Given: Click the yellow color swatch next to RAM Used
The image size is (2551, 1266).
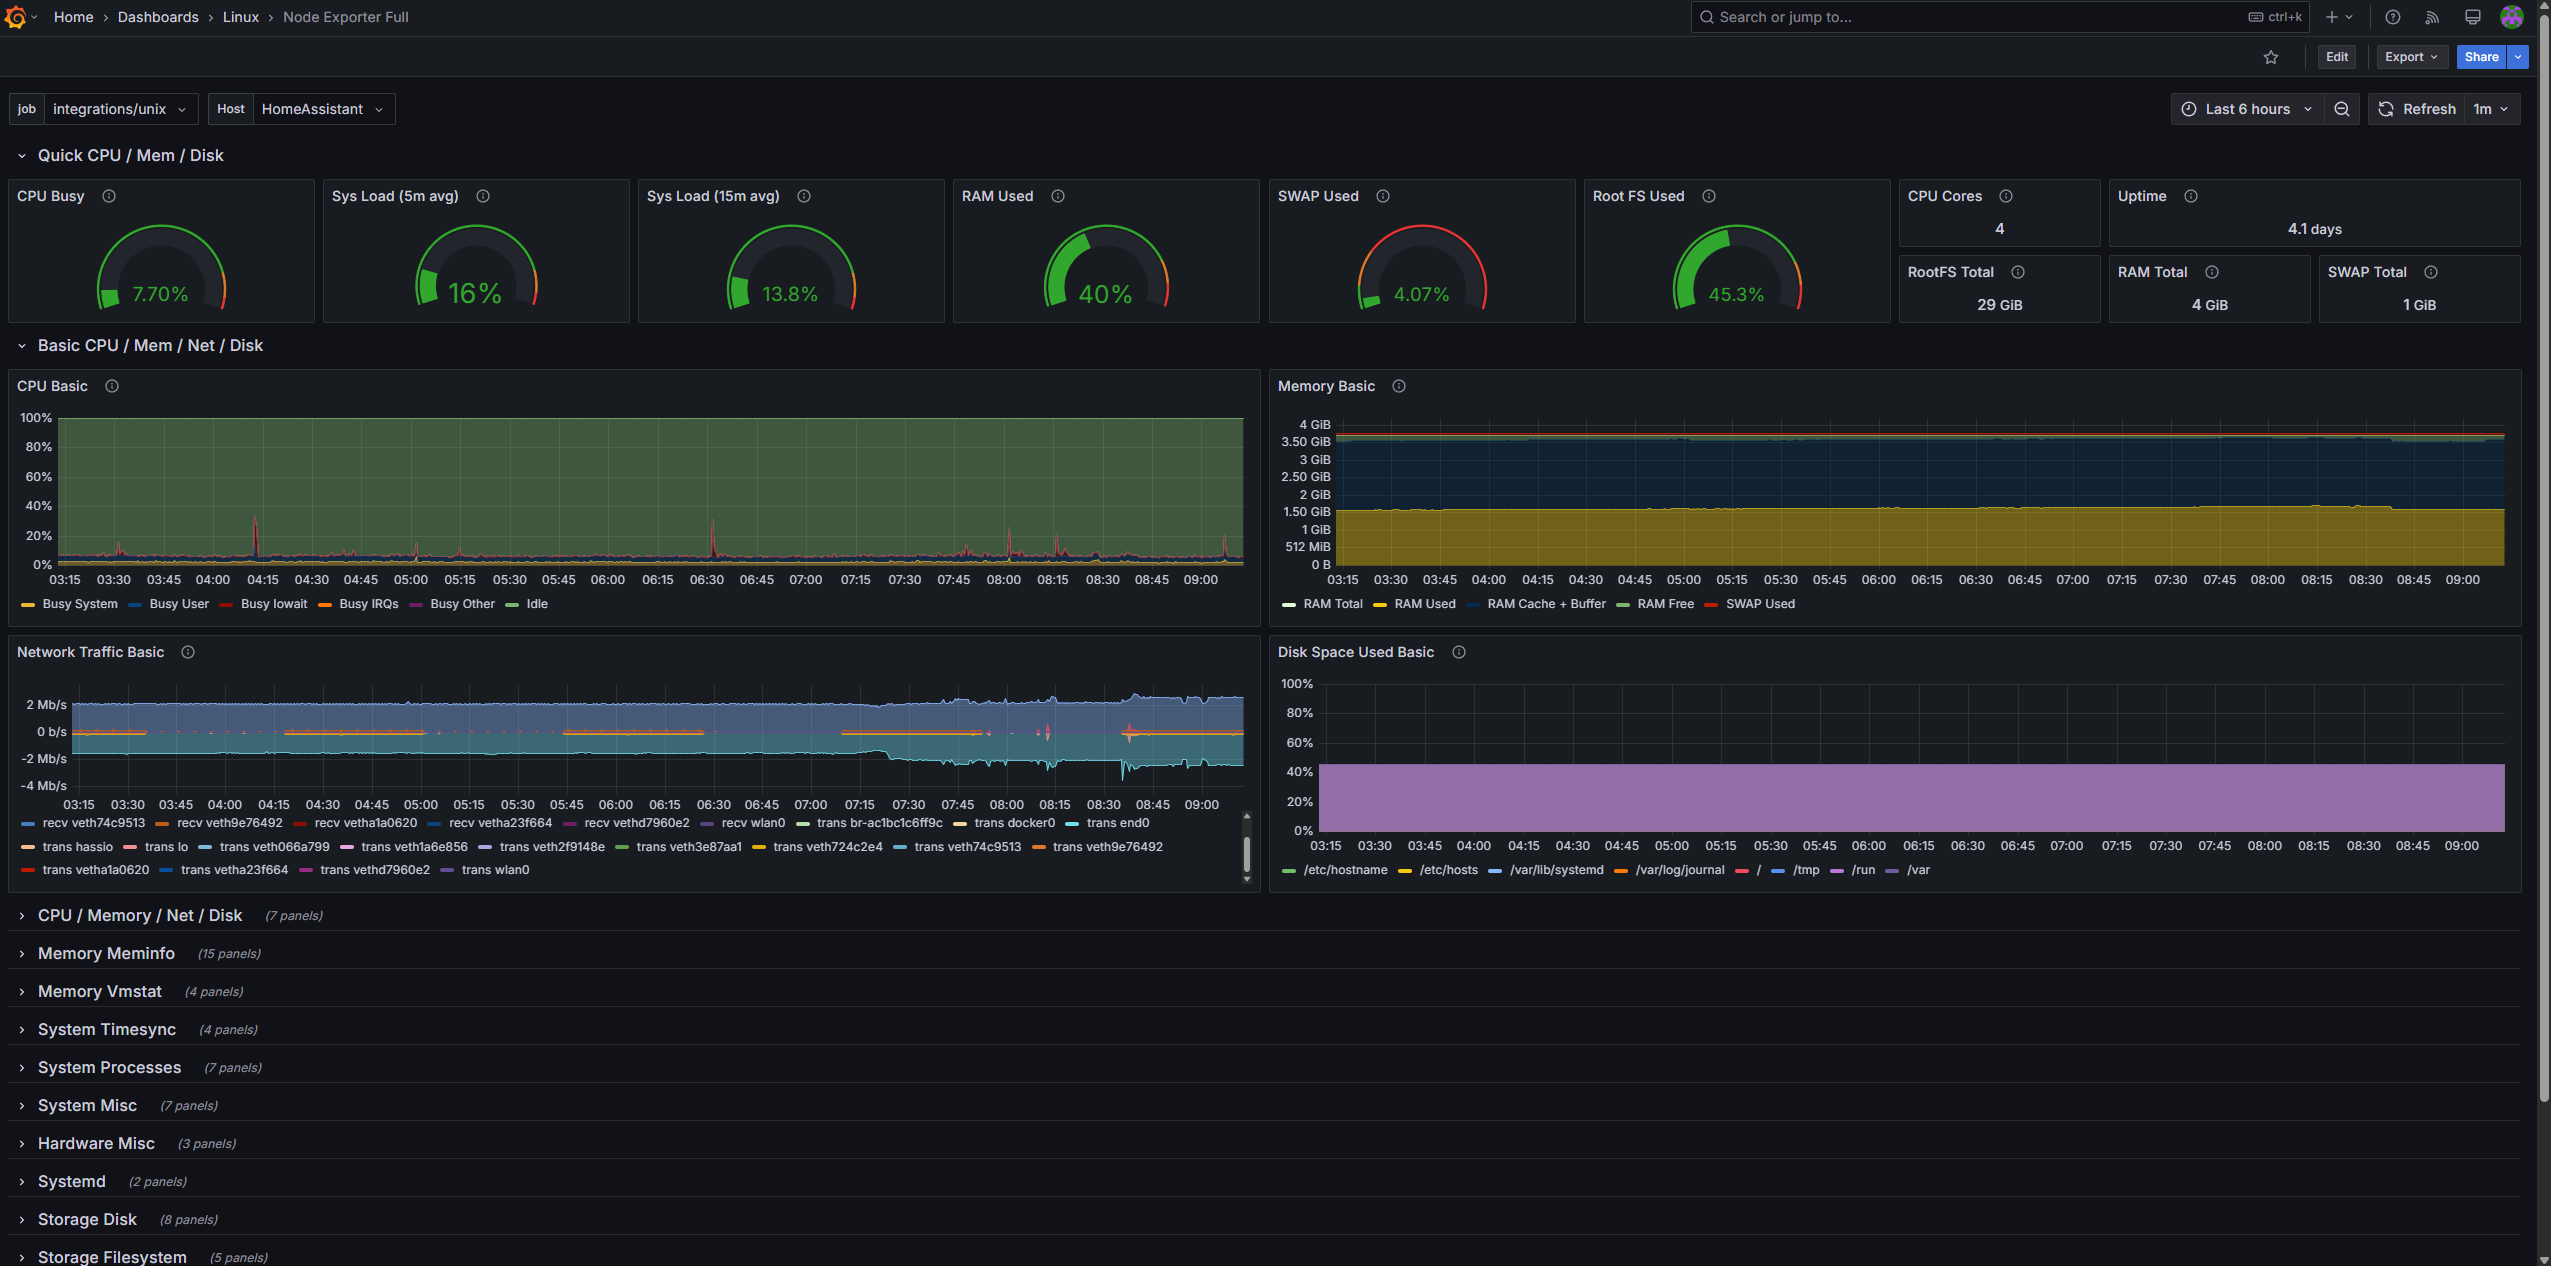Looking at the screenshot, I should point(1381,604).
